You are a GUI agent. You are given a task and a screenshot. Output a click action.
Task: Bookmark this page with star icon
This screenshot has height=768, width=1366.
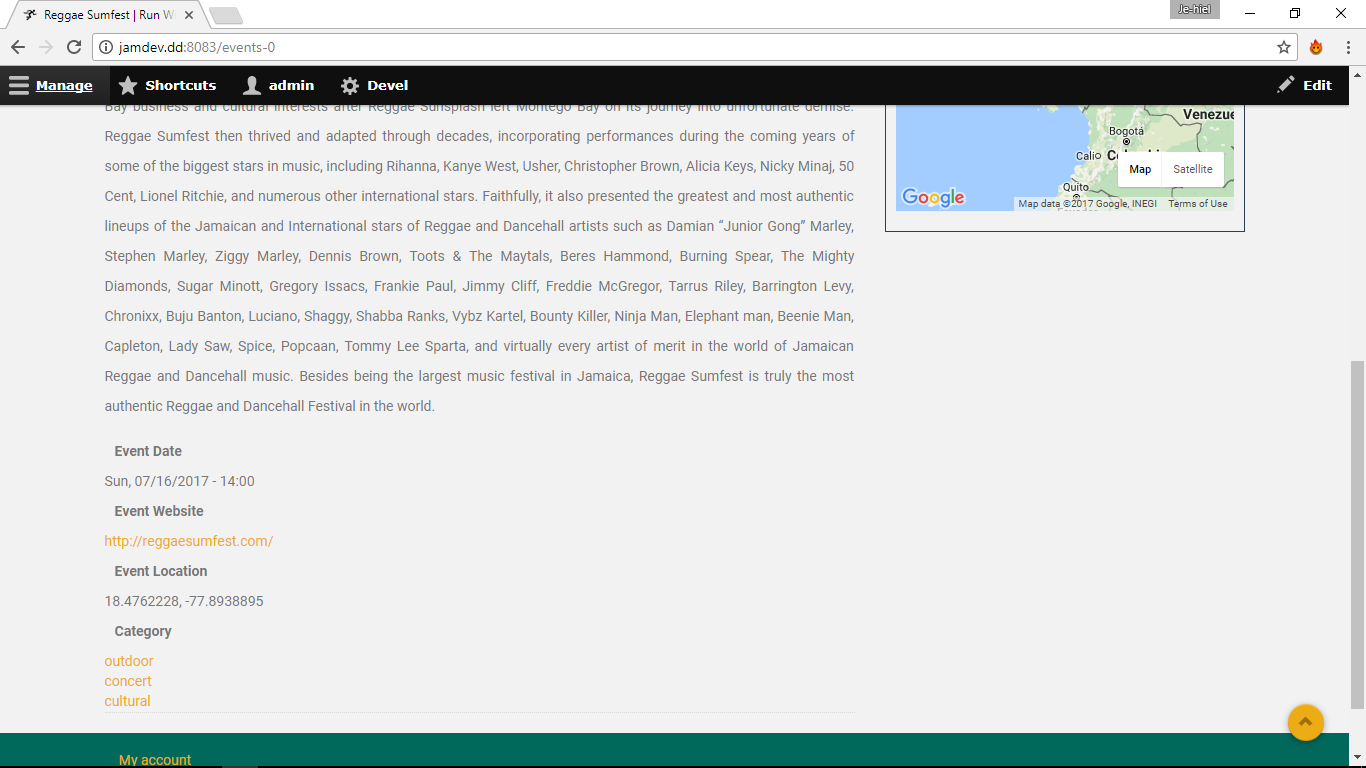1284,47
